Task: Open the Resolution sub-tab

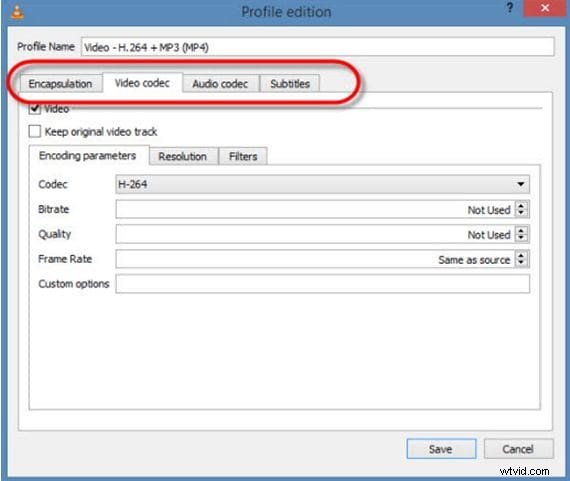Action: click(x=182, y=156)
